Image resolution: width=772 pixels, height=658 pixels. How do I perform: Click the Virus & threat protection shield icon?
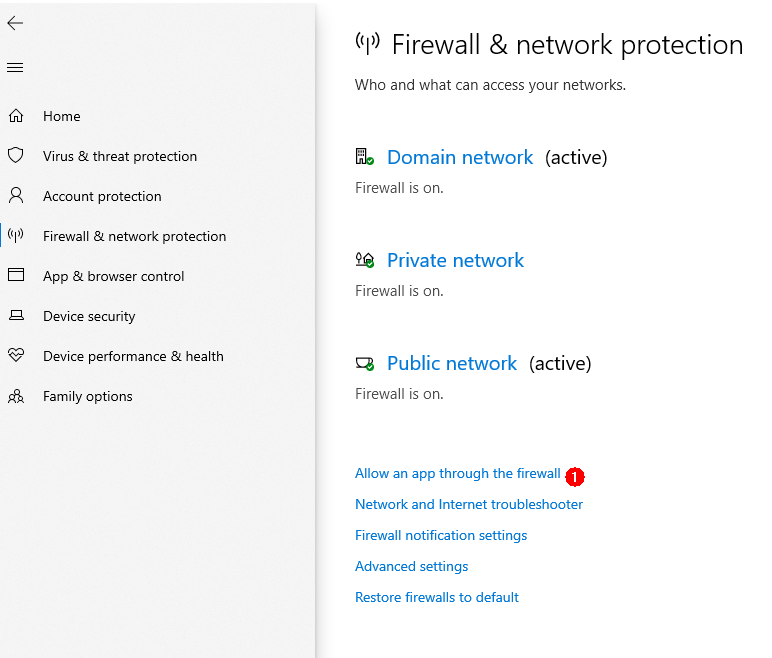pyautogui.click(x=15, y=156)
